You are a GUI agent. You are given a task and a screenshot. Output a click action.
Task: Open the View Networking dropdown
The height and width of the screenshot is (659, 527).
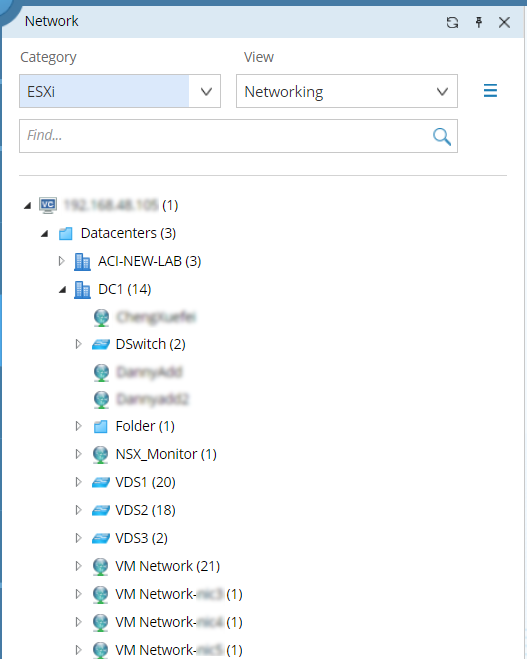[x=347, y=91]
